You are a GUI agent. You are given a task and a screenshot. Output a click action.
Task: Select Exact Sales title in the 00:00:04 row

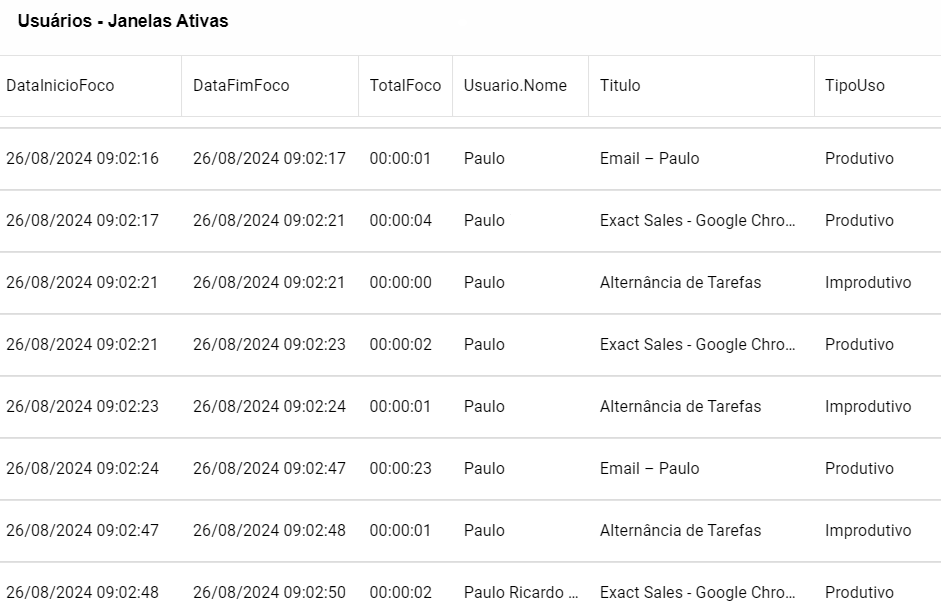(697, 221)
